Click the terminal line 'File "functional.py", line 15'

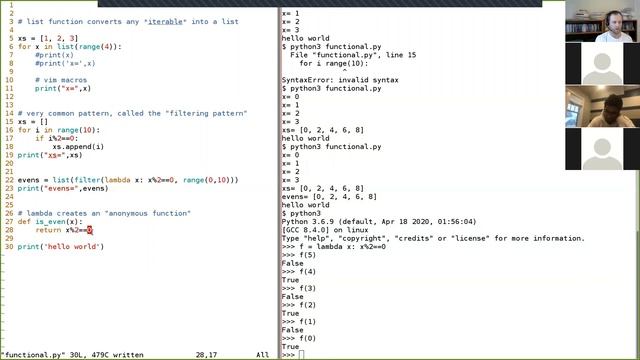(353, 55)
